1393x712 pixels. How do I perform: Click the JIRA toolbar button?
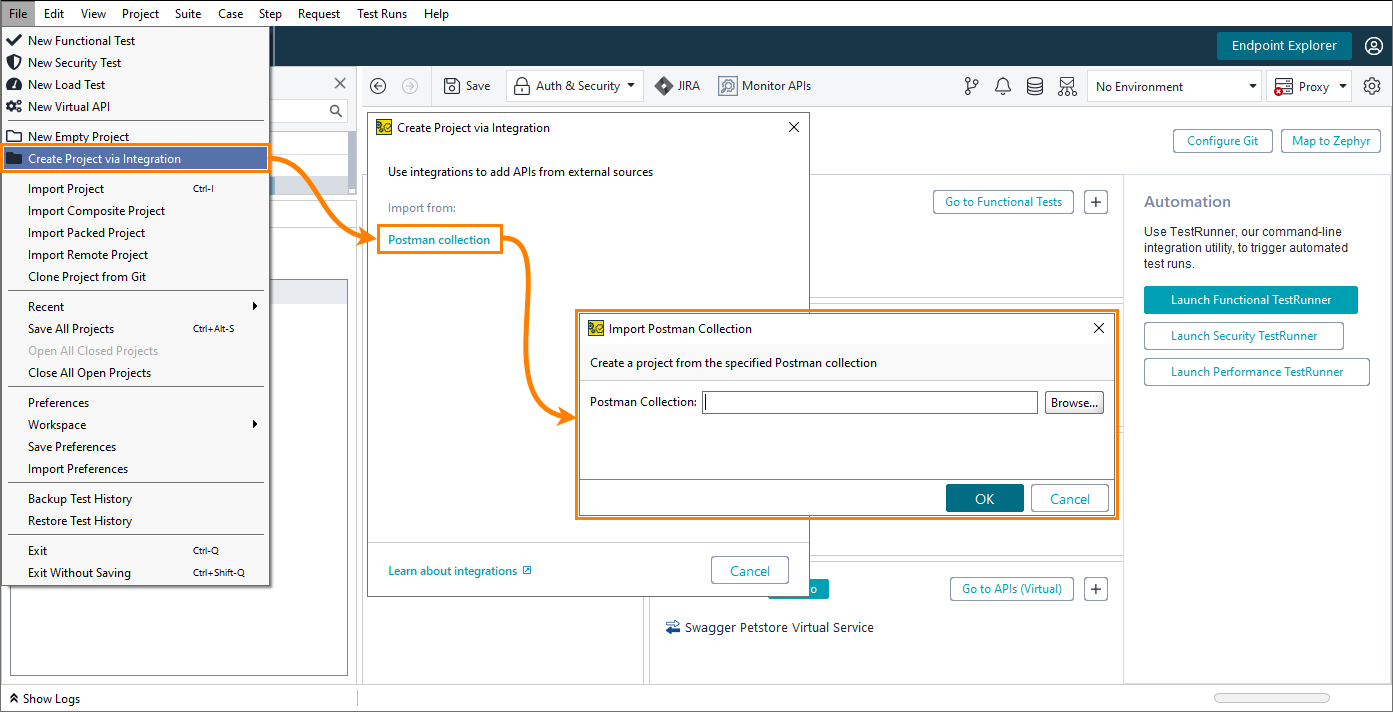point(678,86)
